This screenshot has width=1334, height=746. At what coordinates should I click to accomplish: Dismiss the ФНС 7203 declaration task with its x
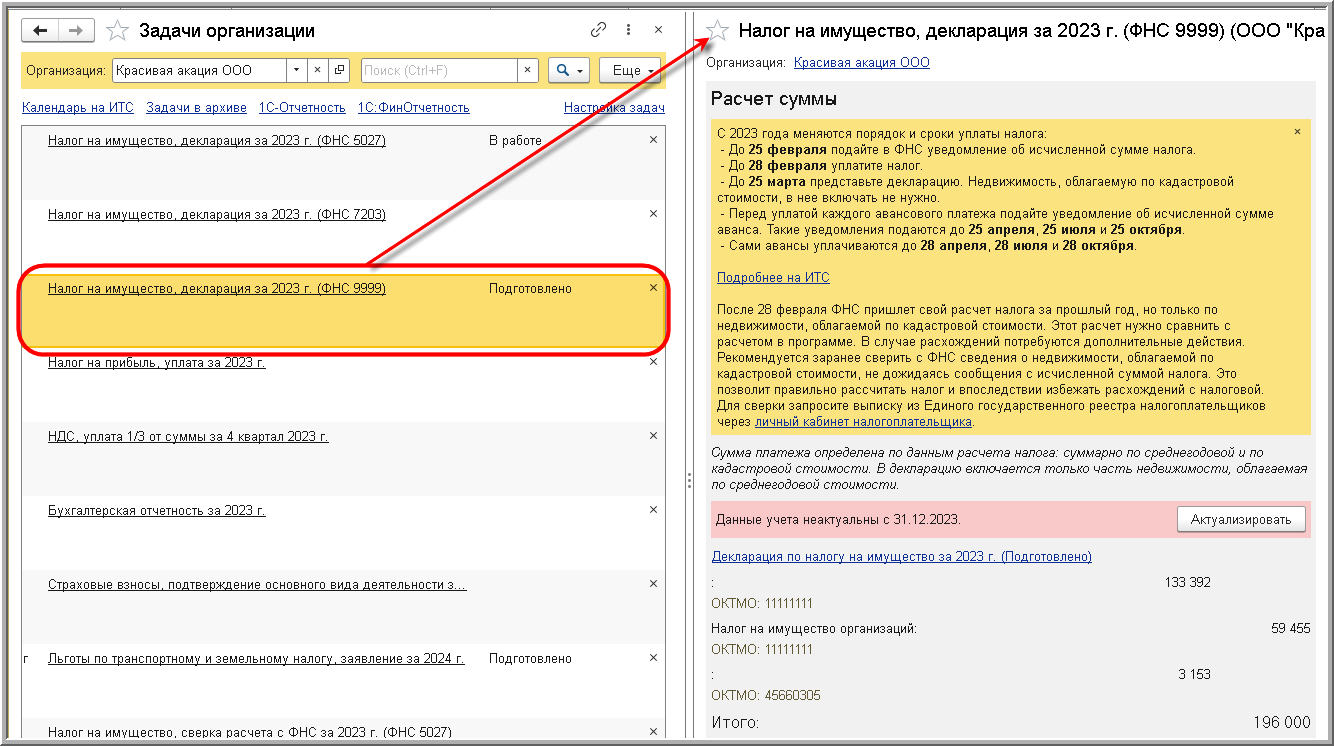[x=654, y=214]
